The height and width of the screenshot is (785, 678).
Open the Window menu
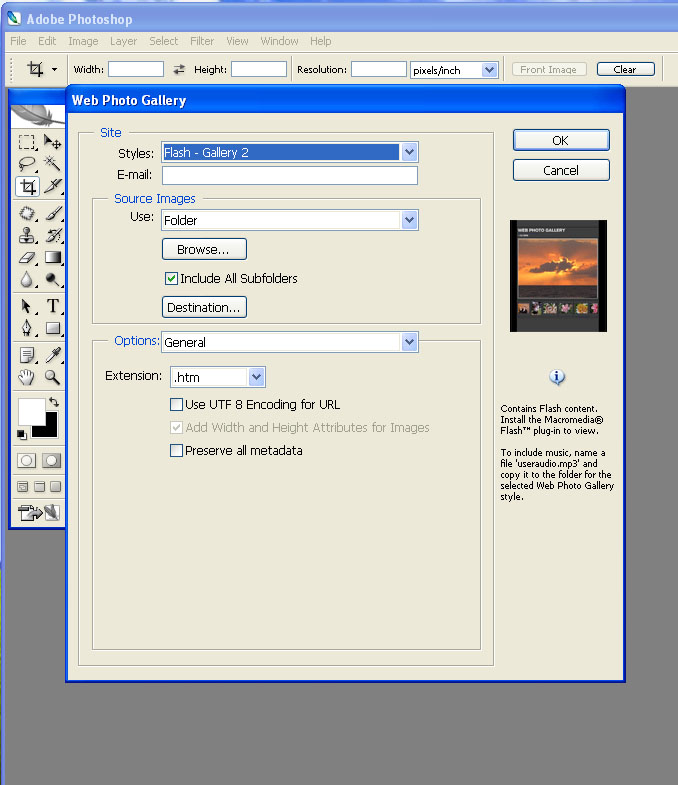pos(279,41)
